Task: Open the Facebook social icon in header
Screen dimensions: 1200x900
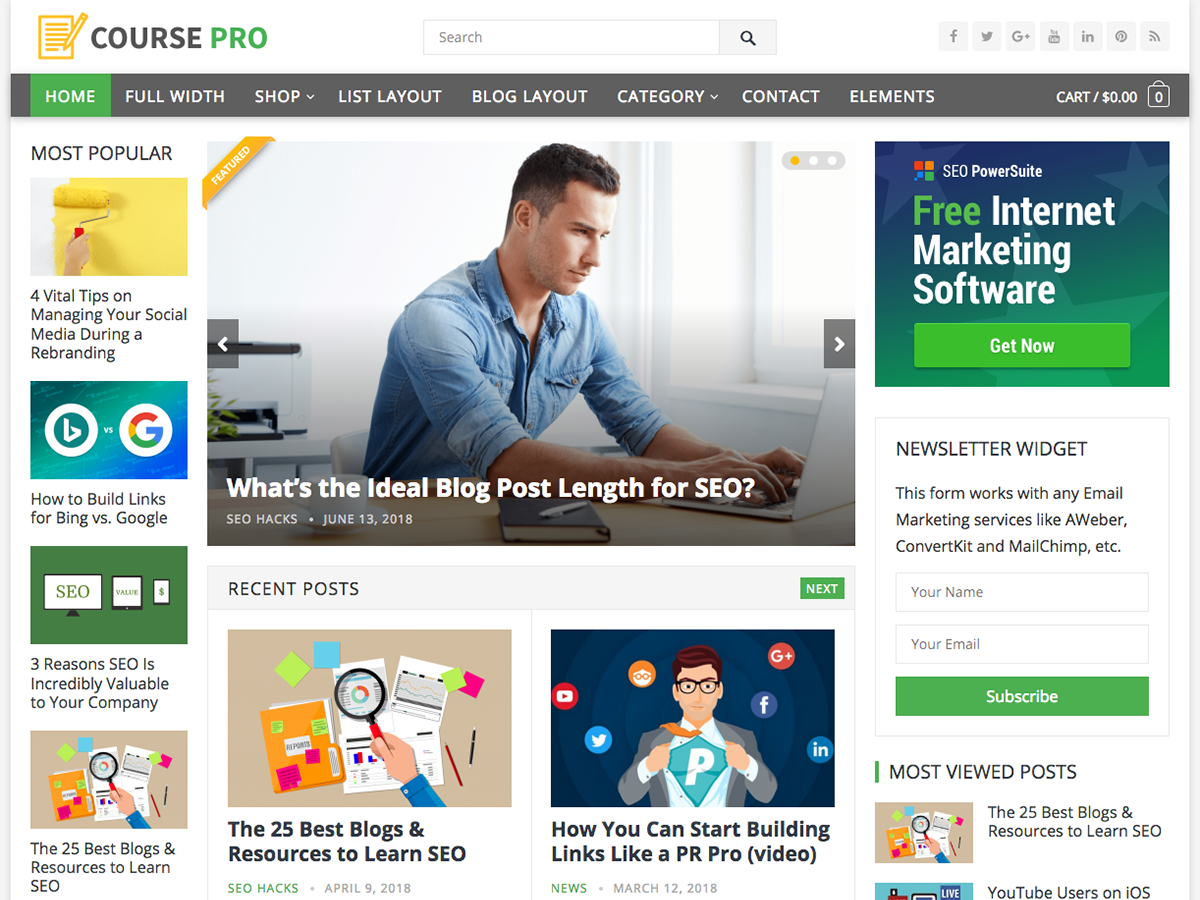Action: pyautogui.click(x=953, y=37)
